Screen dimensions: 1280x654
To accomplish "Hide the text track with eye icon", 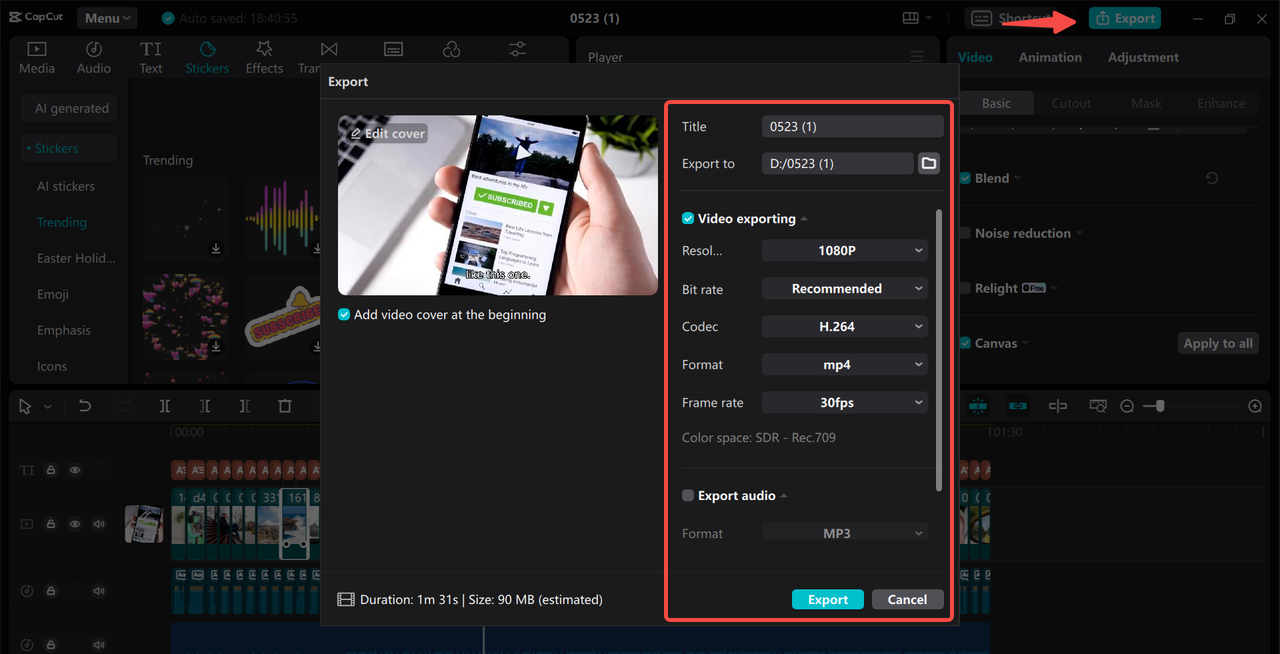I will (75, 470).
